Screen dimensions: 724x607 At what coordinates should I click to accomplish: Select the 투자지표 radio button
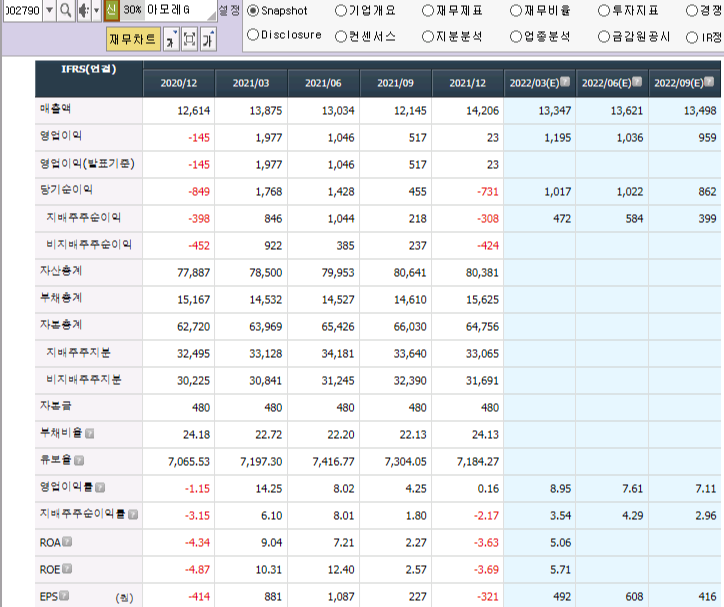(604, 10)
